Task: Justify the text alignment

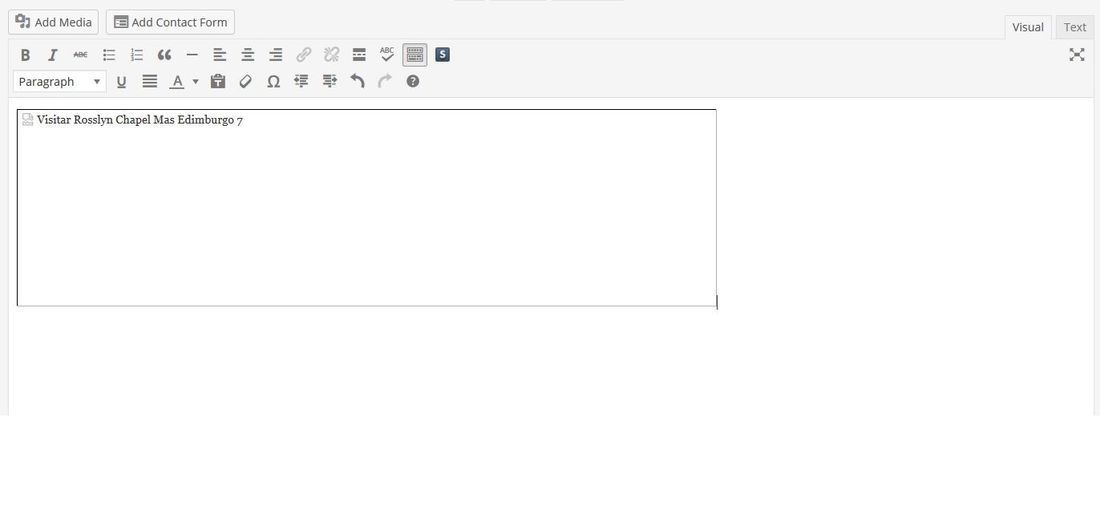Action: click(x=149, y=81)
